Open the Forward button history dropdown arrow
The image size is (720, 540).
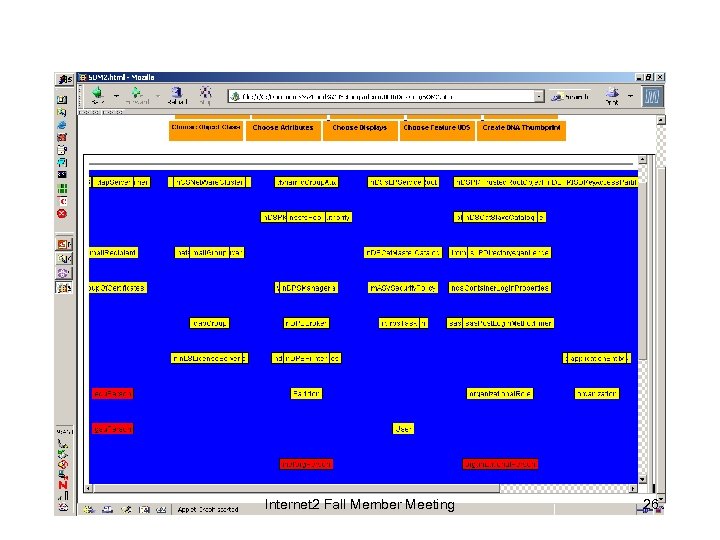coord(158,96)
